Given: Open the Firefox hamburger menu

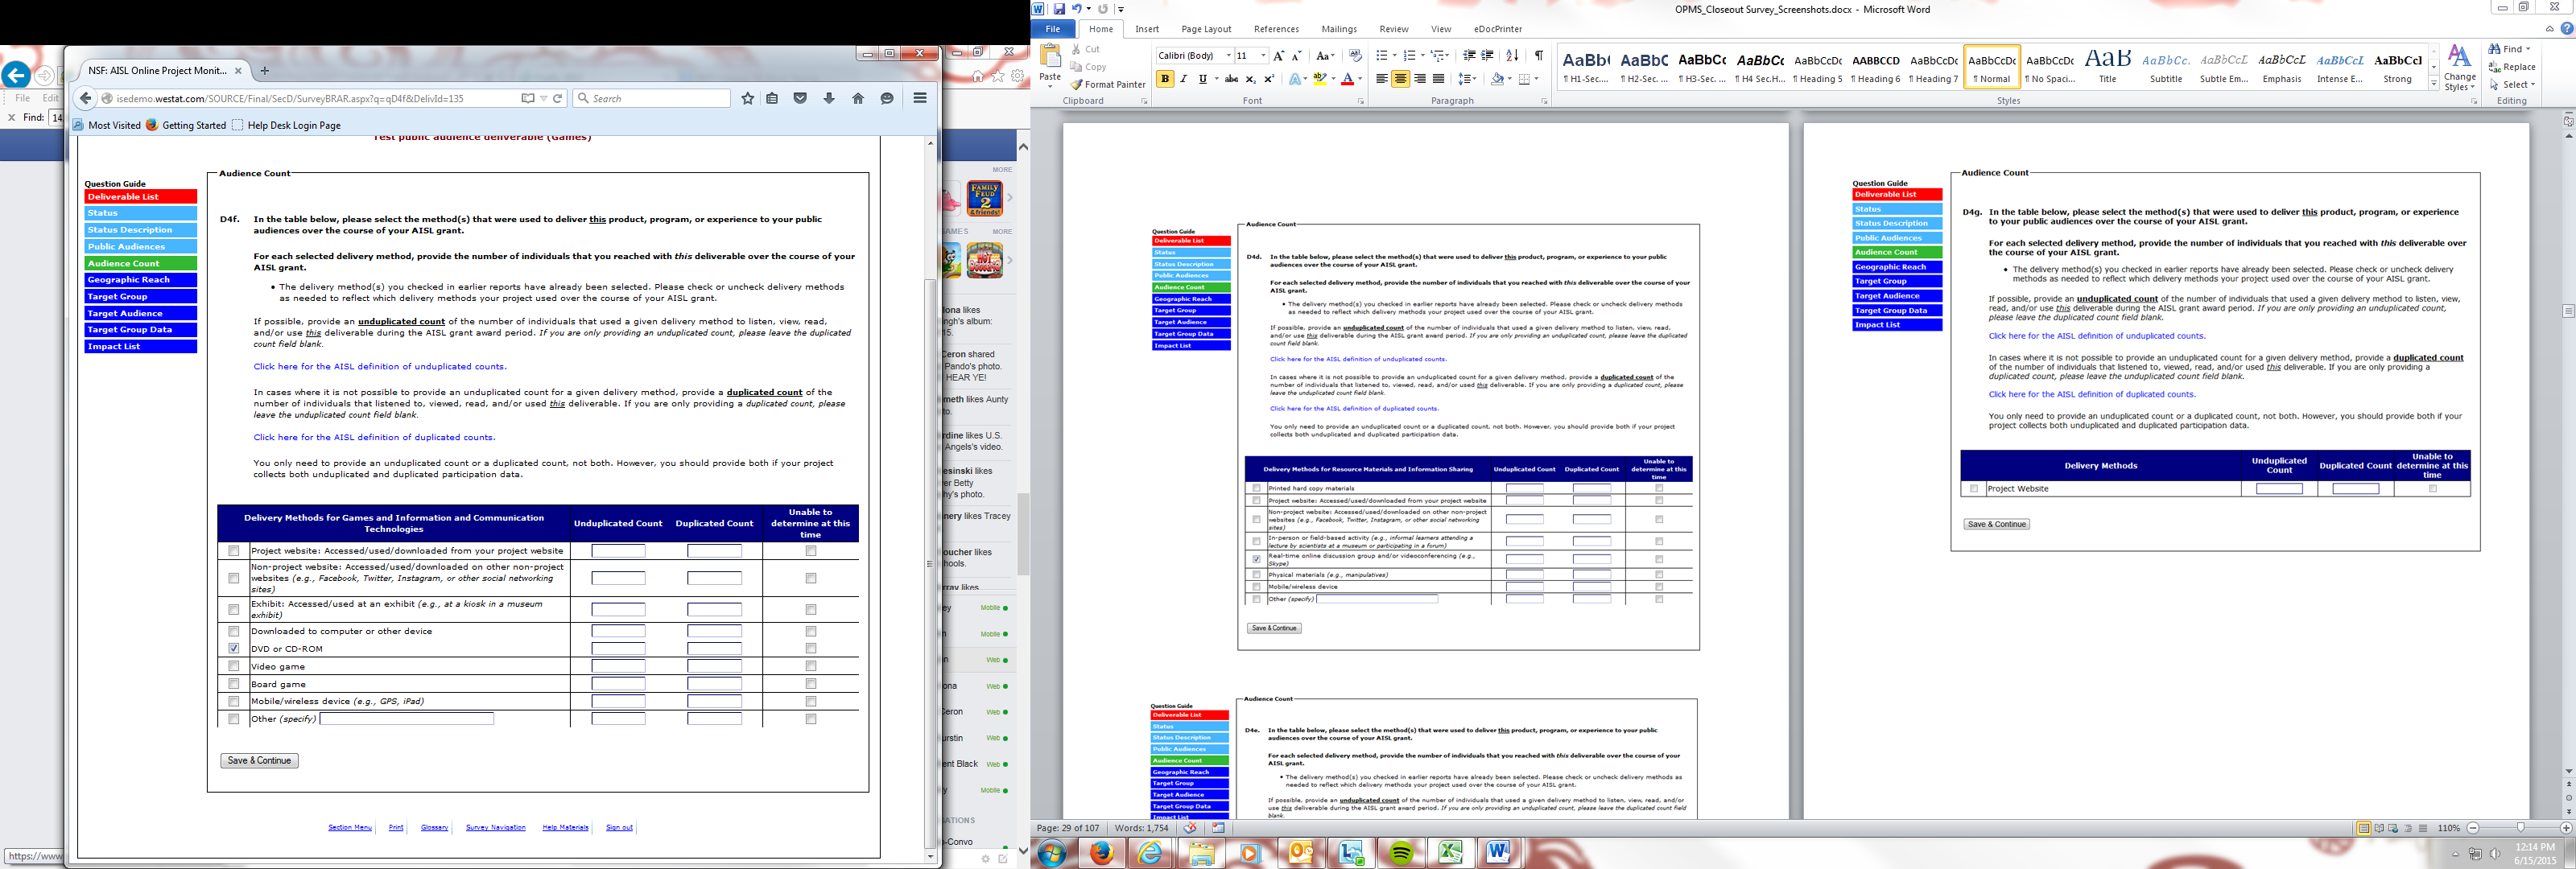Looking at the screenshot, I should tap(920, 98).
